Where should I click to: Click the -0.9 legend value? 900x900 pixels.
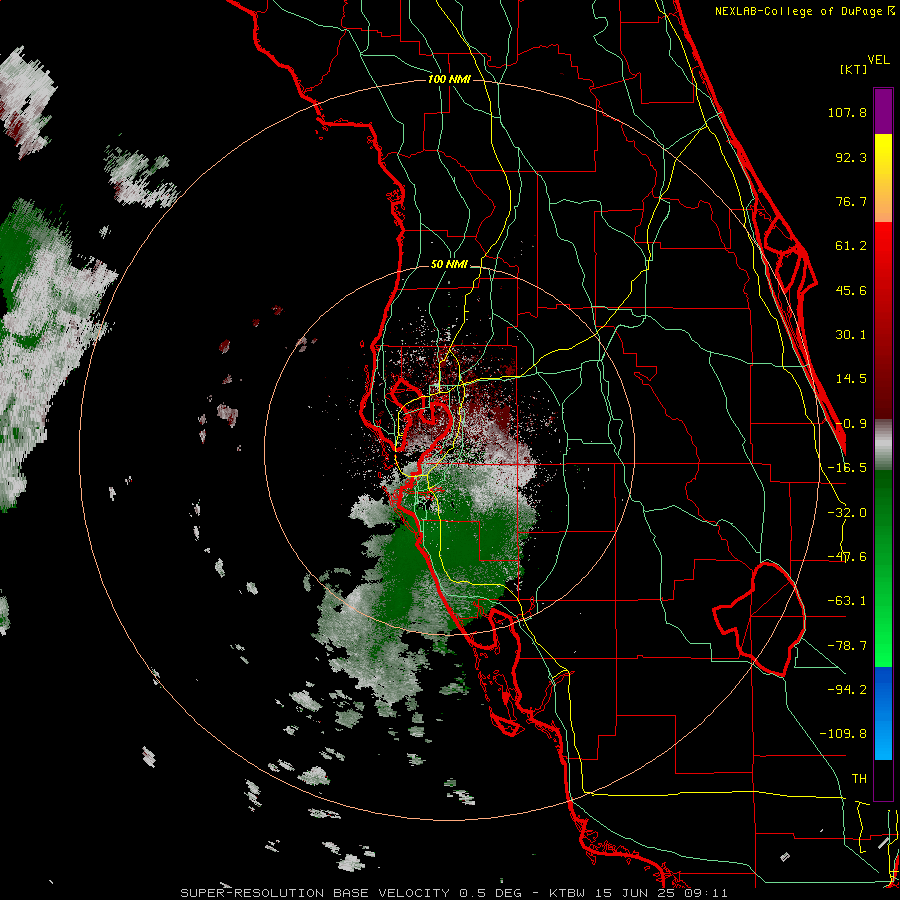(851, 424)
